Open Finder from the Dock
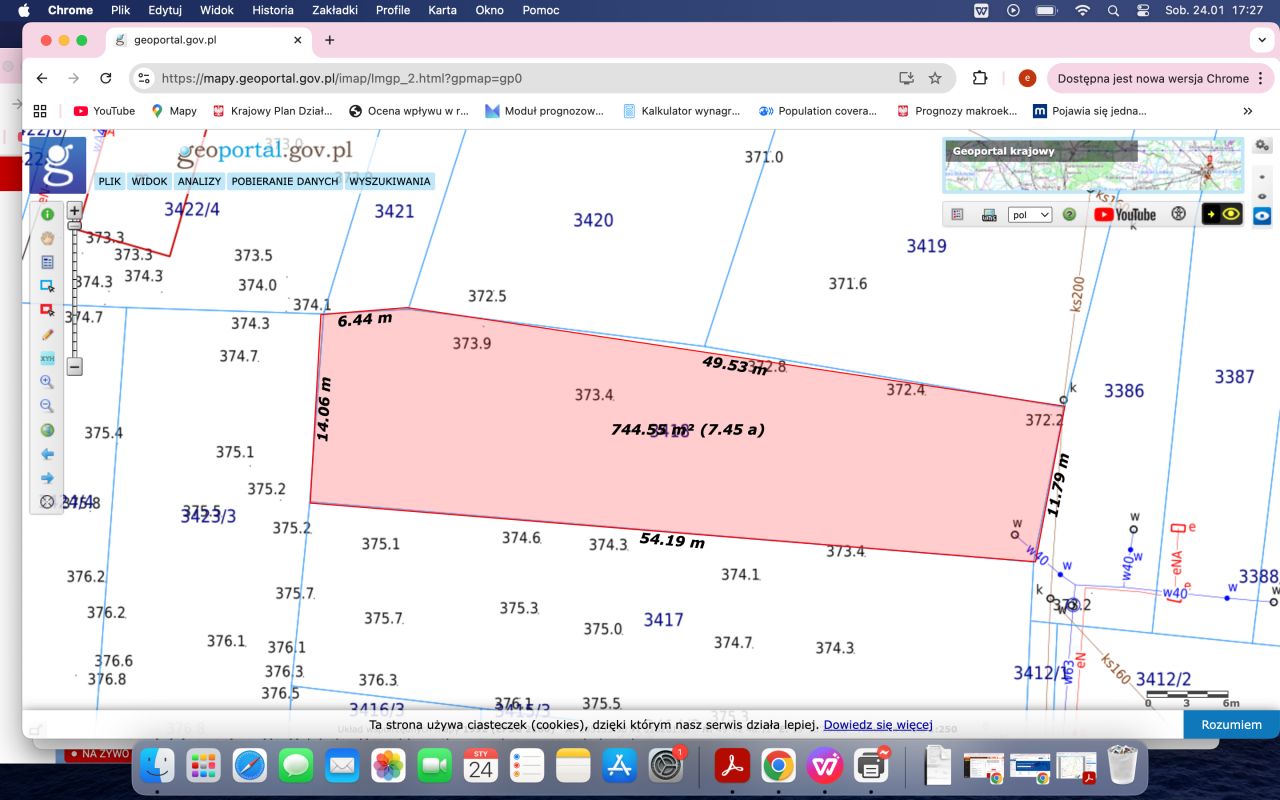The height and width of the screenshot is (800, 1280). tap(158, 766)
